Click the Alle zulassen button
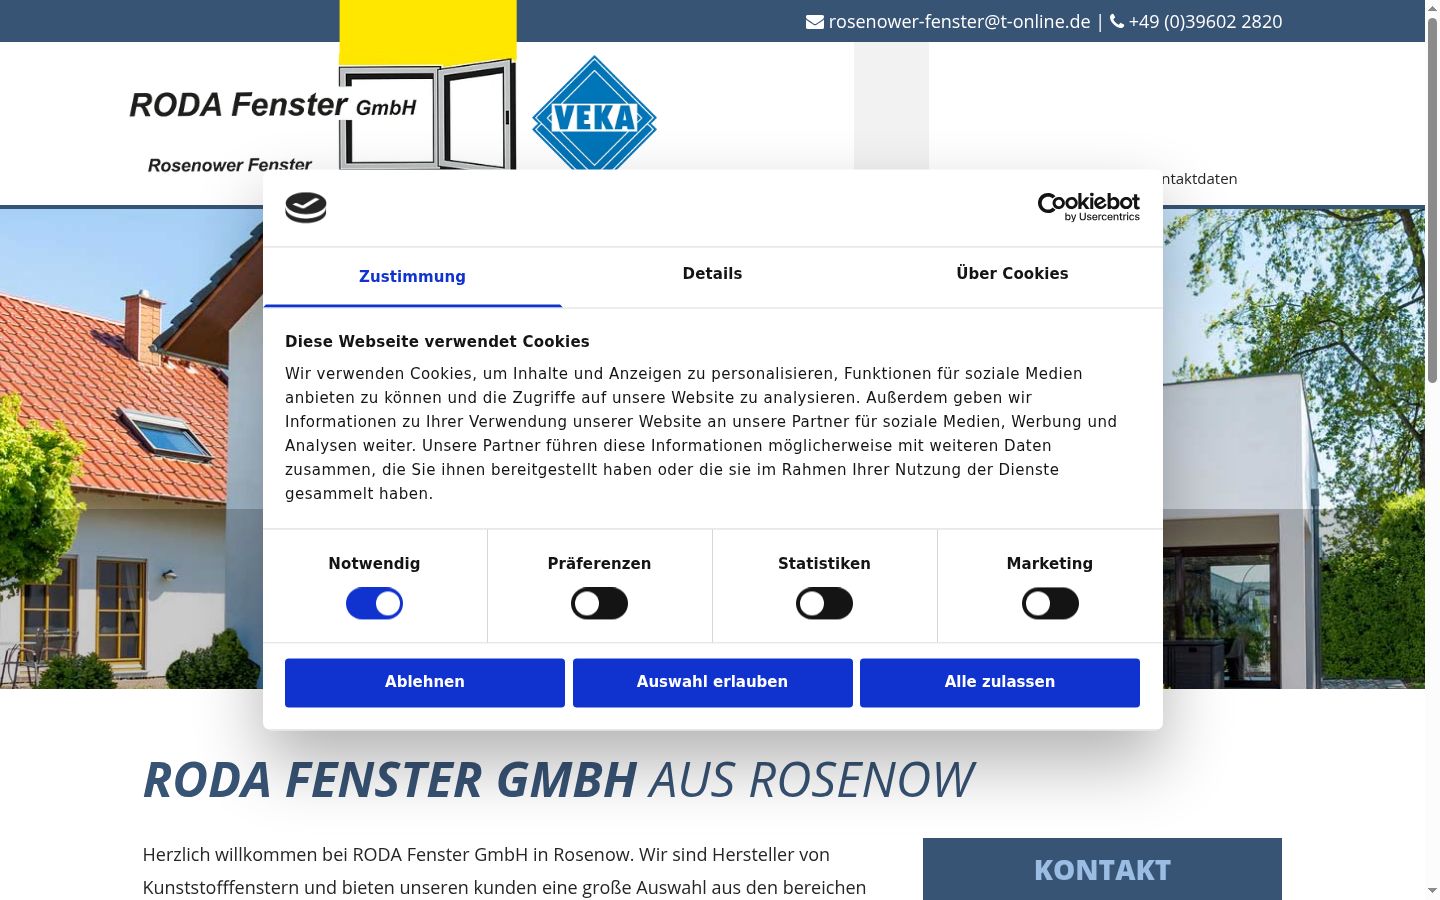 (1000, 682)
